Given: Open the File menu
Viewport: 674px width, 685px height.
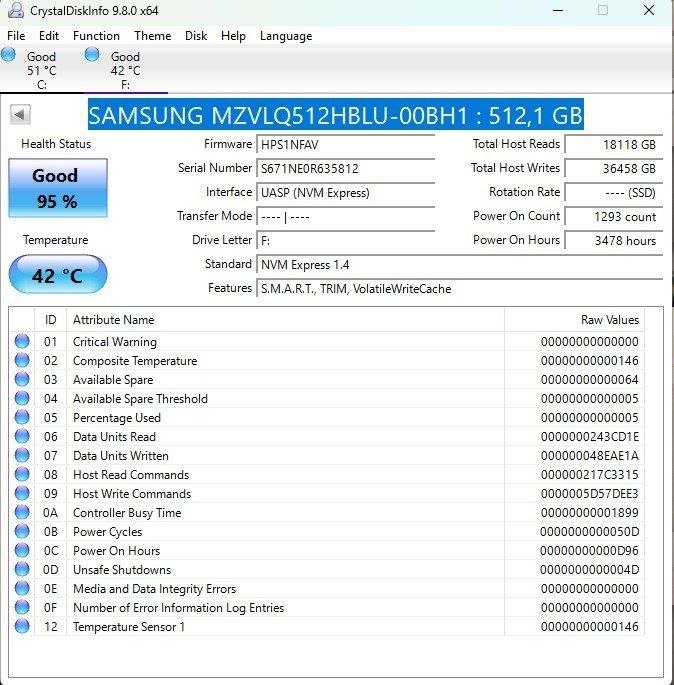Looking at the screenshot, I should point(16,36).
